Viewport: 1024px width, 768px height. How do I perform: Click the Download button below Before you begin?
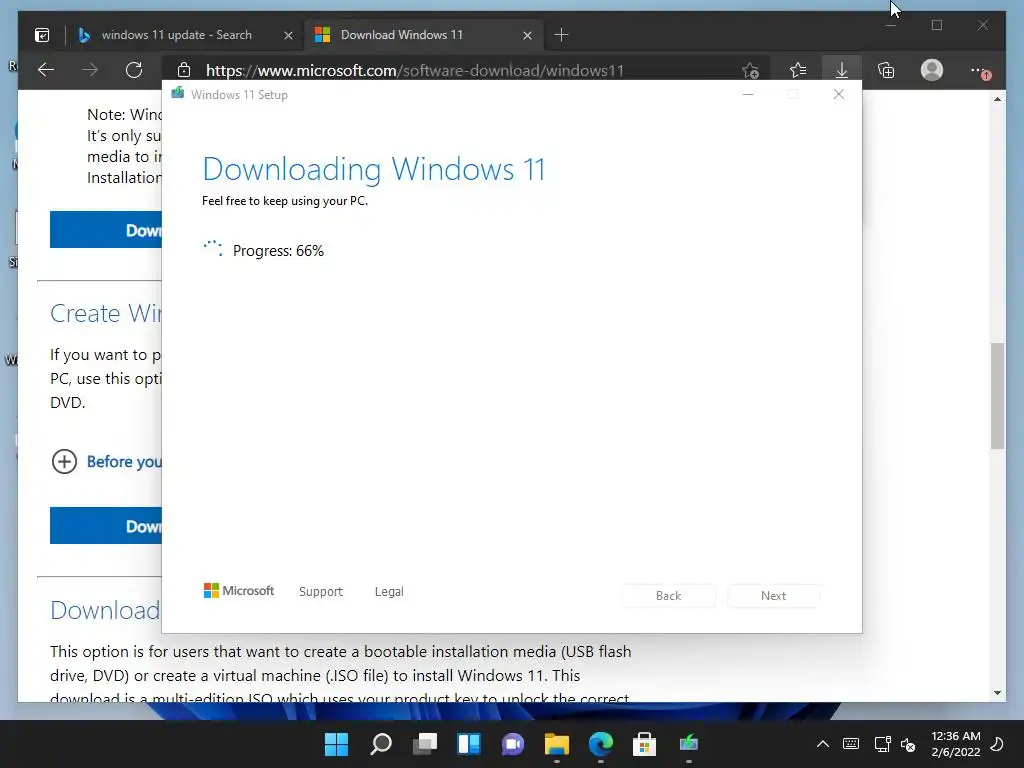(x=106, y=526)
